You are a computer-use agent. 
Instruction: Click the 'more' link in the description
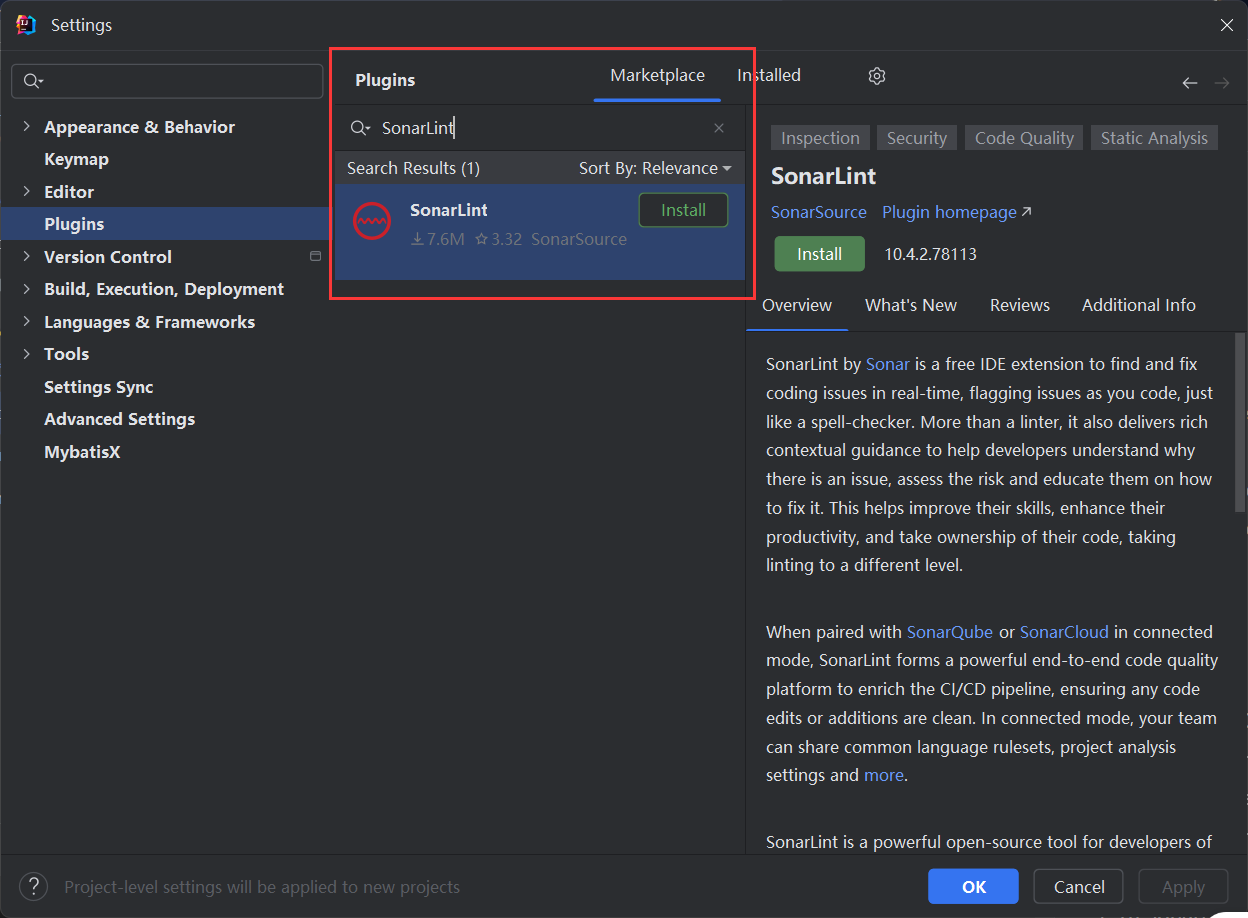[x=884, y=775]
